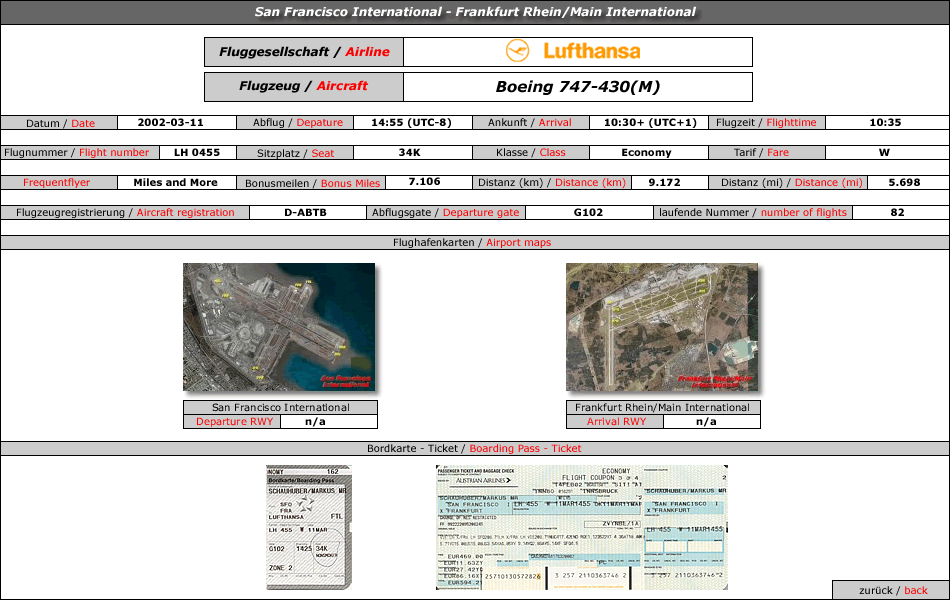Click the Flughafenkarten / Airport maps section header
Viewport: 950px width, 600px height.
[x=472, y=242]
